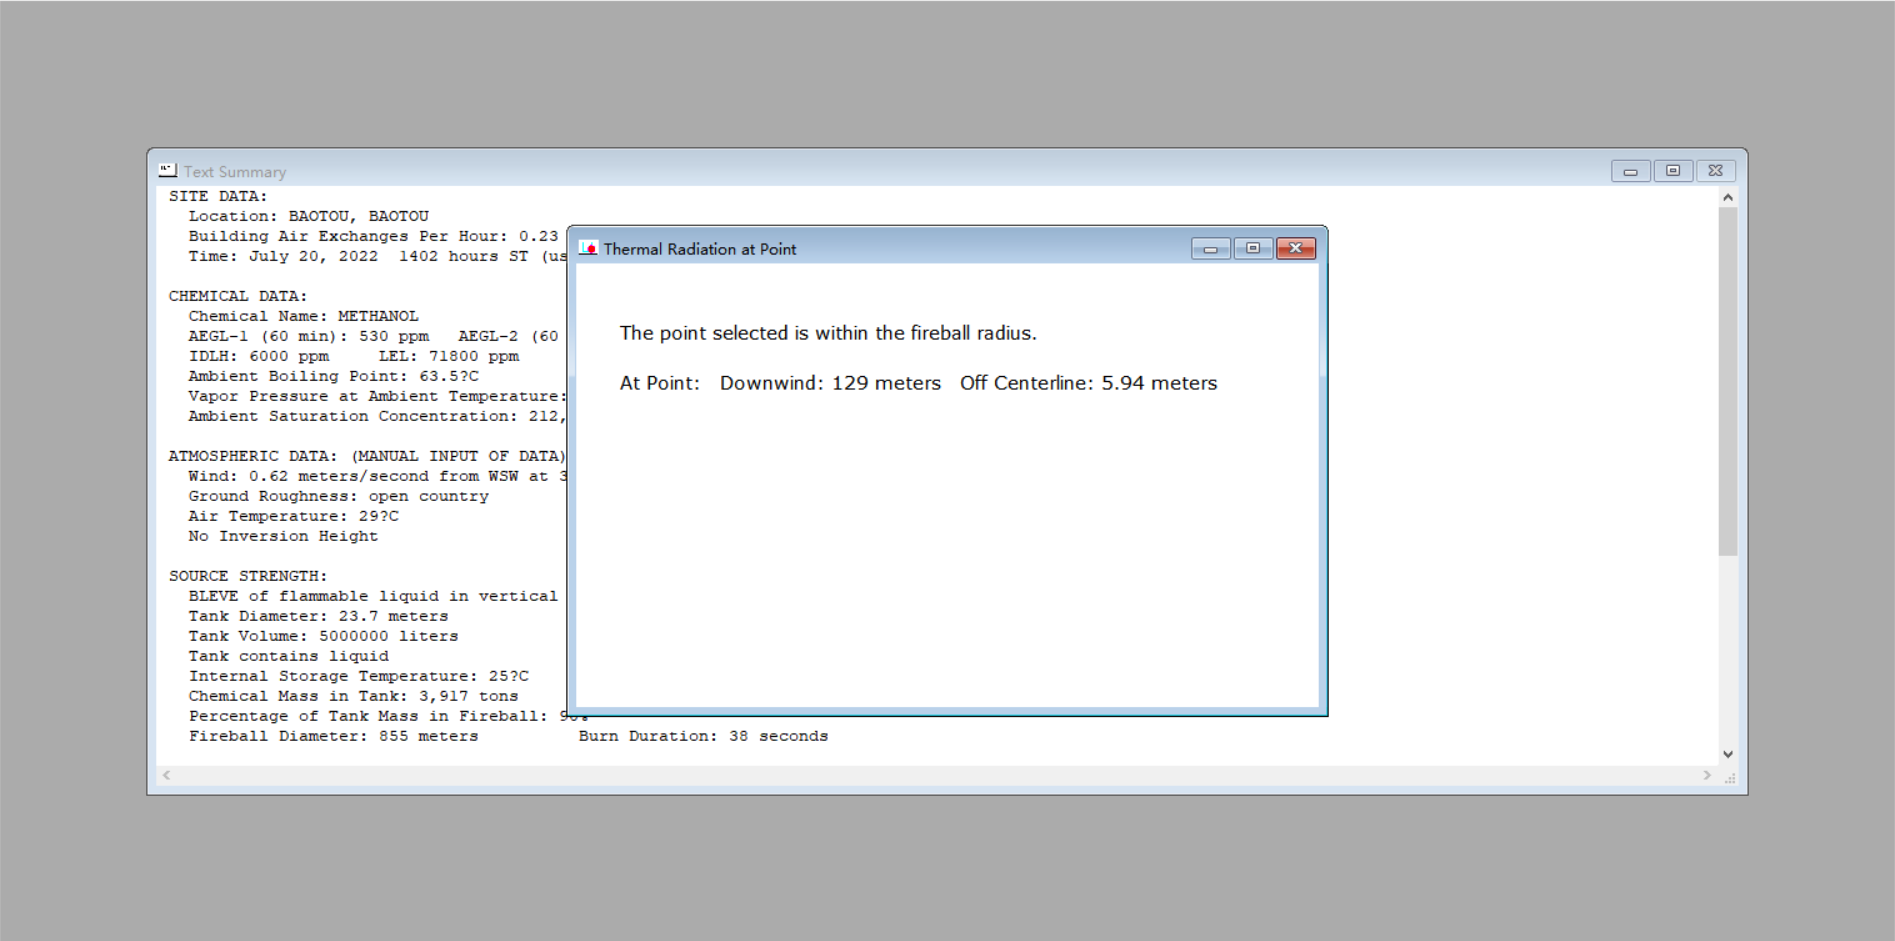The image size is (1895, 941).
Task: Click the 'Ambient Saturation Concentration' line
Action: 377,416
